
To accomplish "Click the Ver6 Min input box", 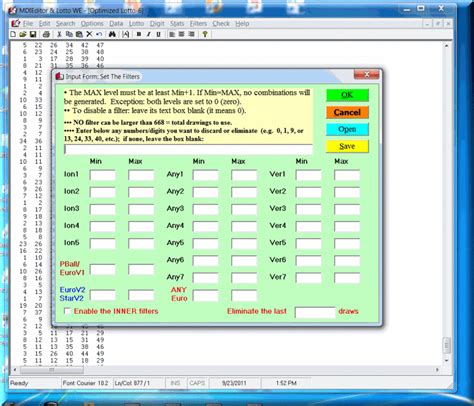I will click(308, 261).
